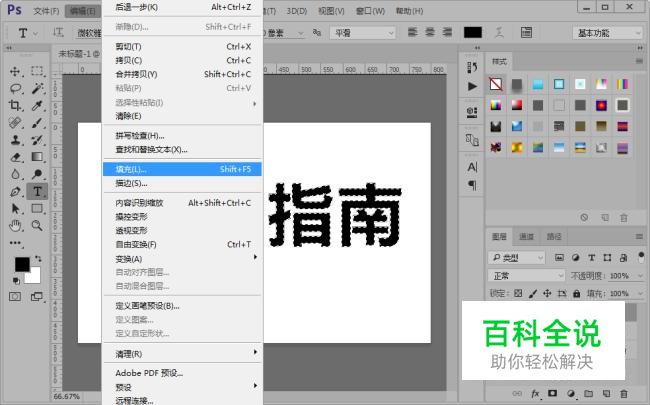Screen dimensions: 650x405
Task: Select the Healing Brush tool
Action: (x=15, y=123)
